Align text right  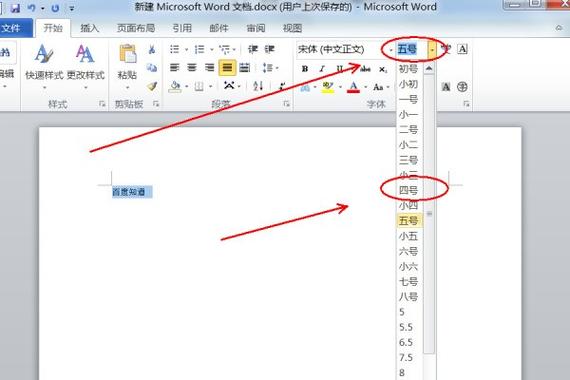pyautogui.click(x=209, y=68)
